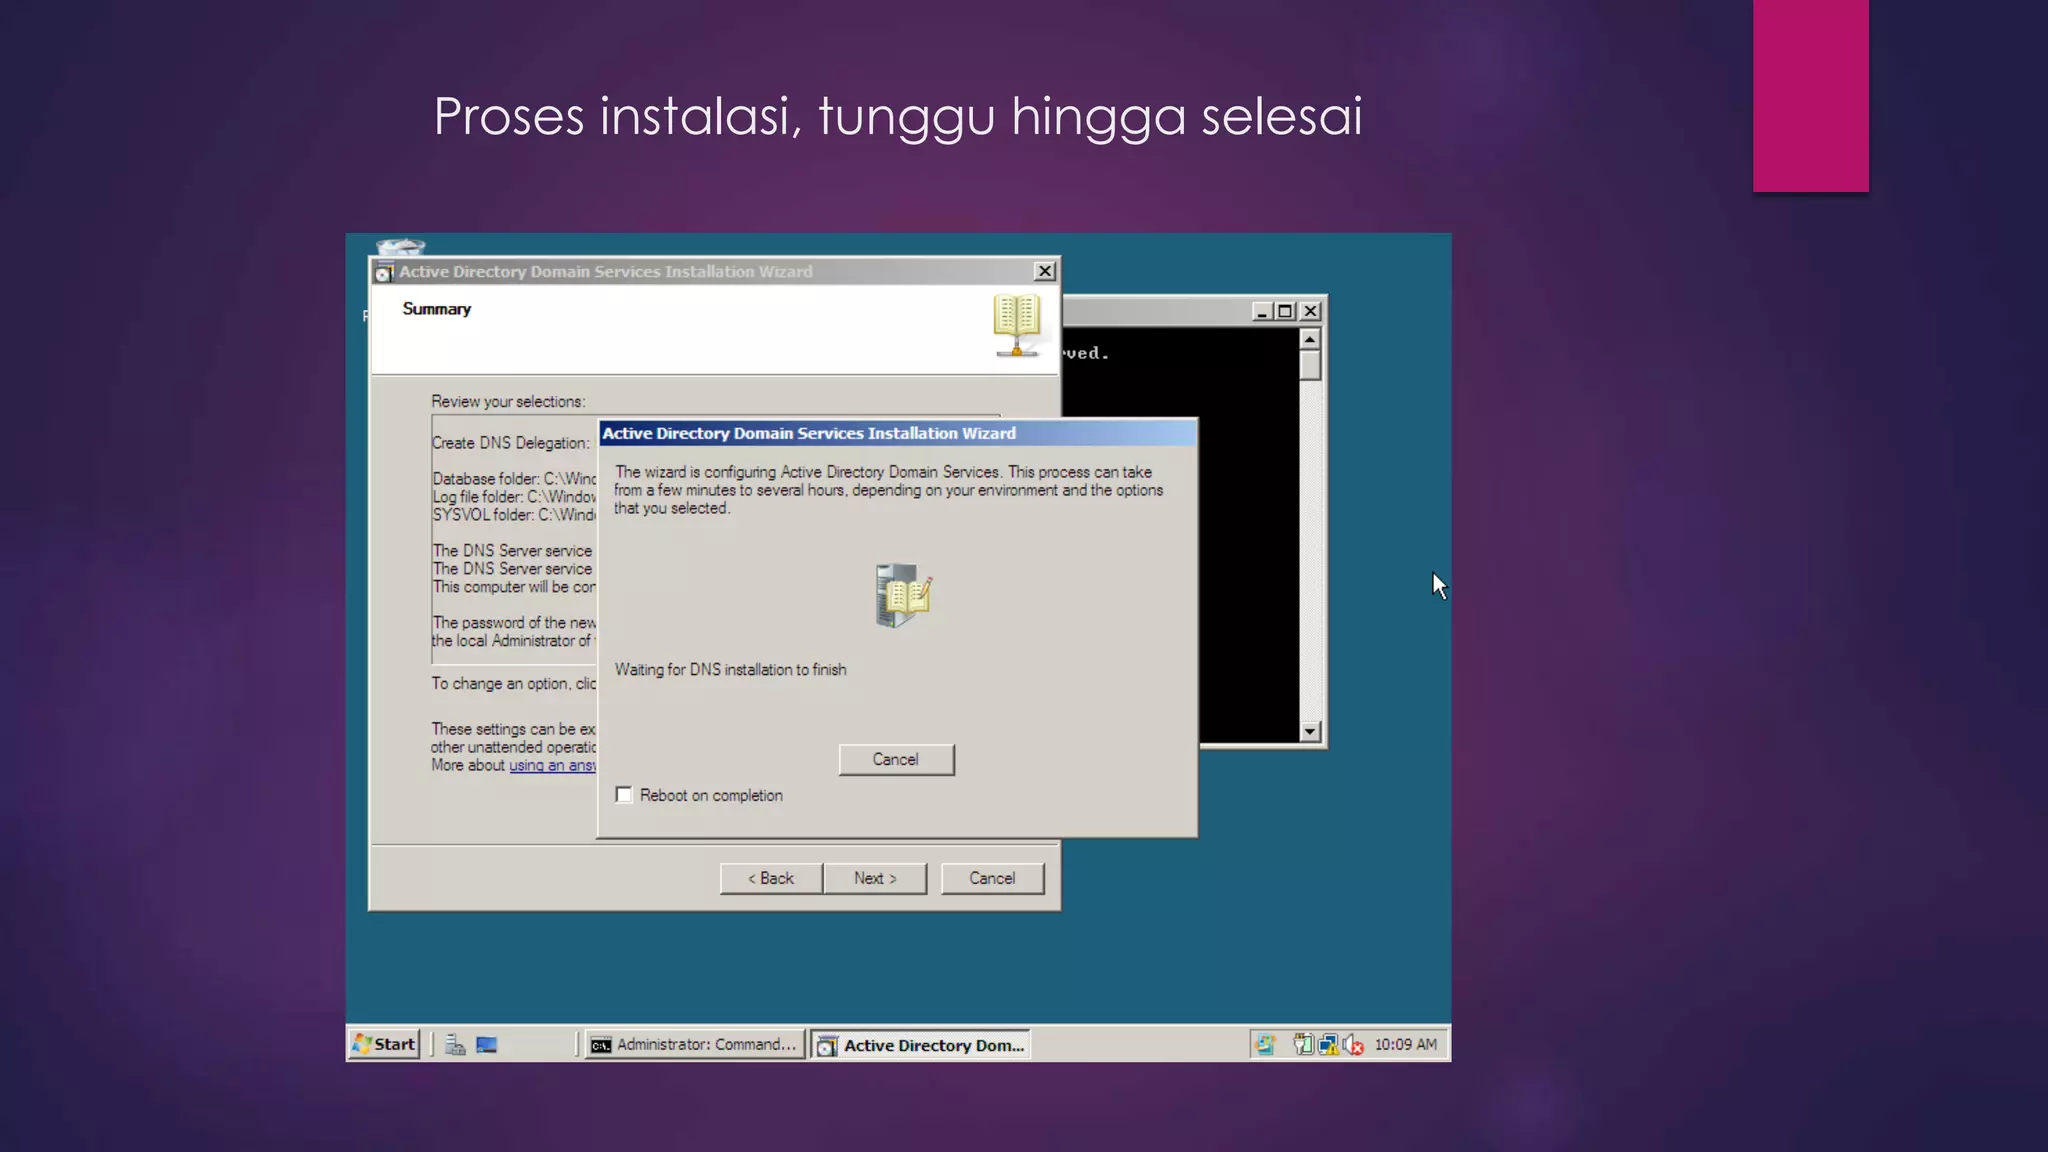Click the wizard title bar icon
The image size is (2048, 1152).
tap(384, 272)
